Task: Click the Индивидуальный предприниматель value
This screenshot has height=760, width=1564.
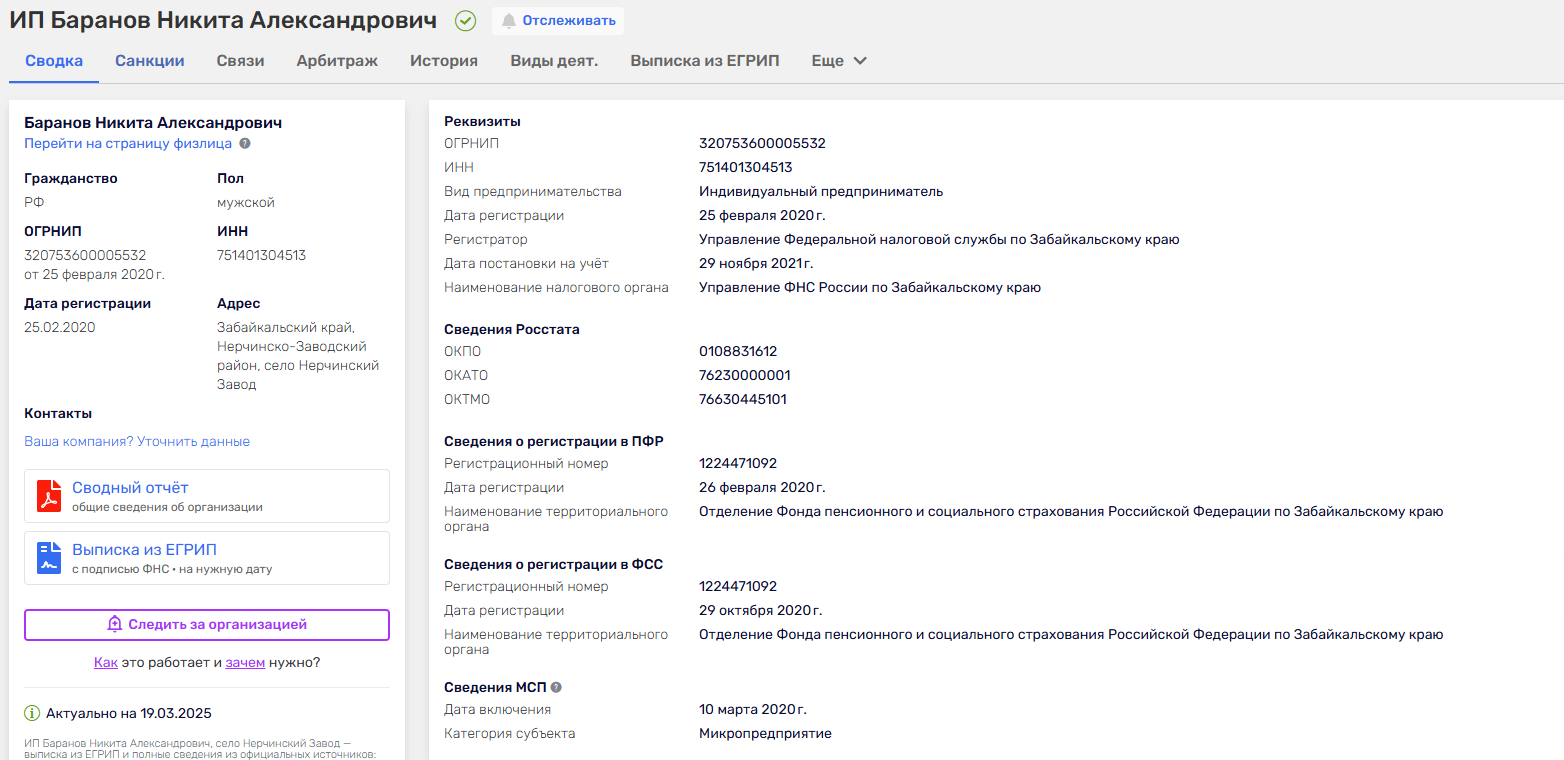Action: [x=821, y=192]
